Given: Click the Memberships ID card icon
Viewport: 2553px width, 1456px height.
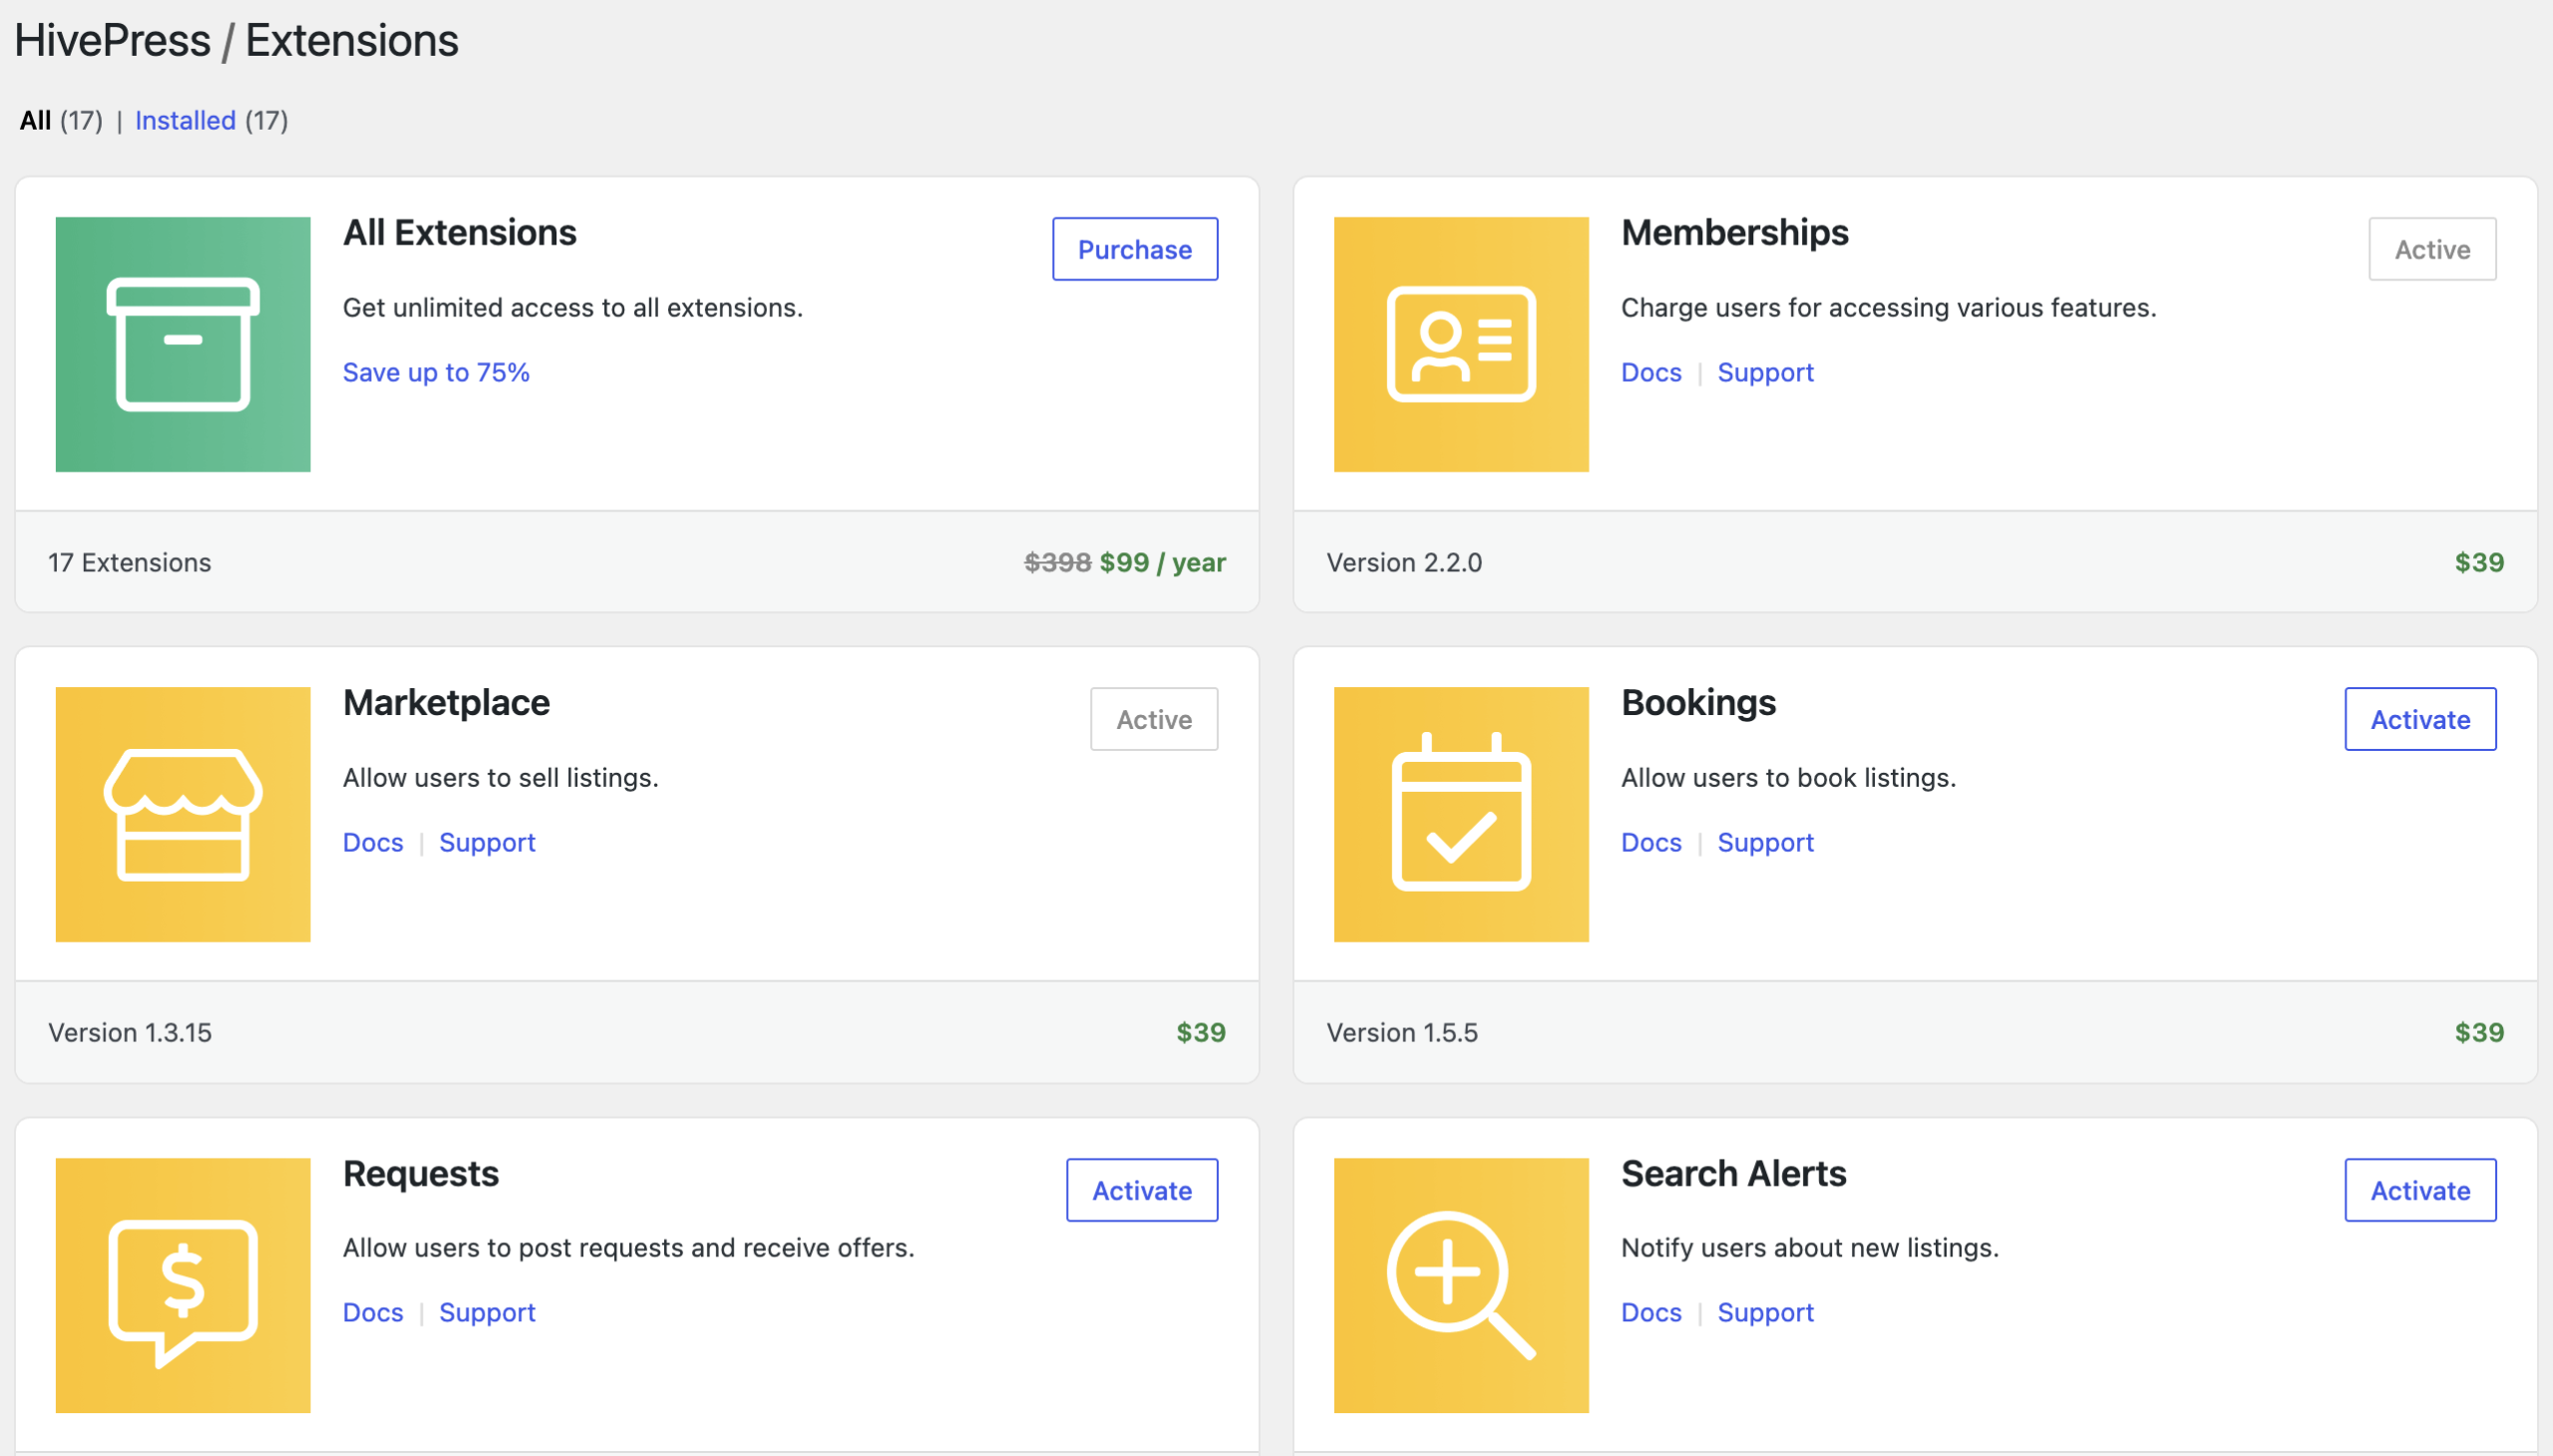Looking at the screenshot, I should pos(1461,344).
